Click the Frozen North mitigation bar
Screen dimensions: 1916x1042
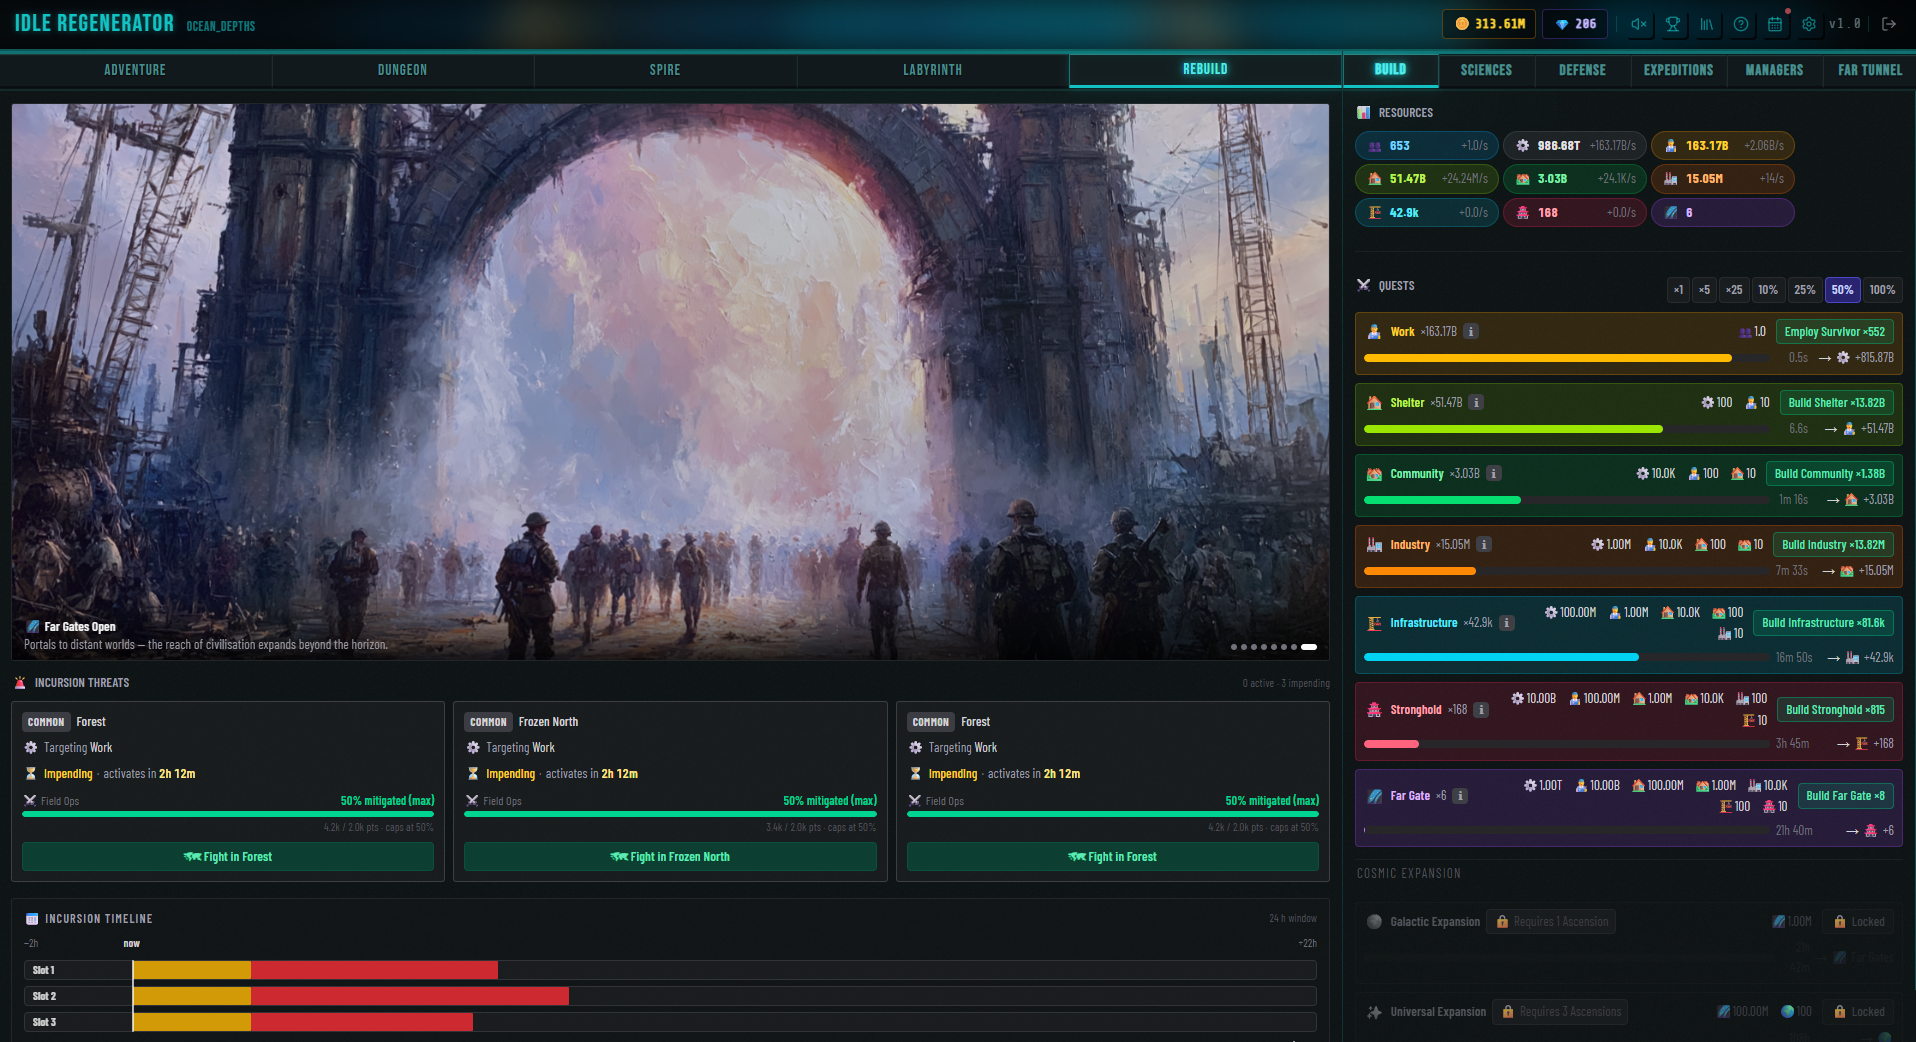[670, 814]
